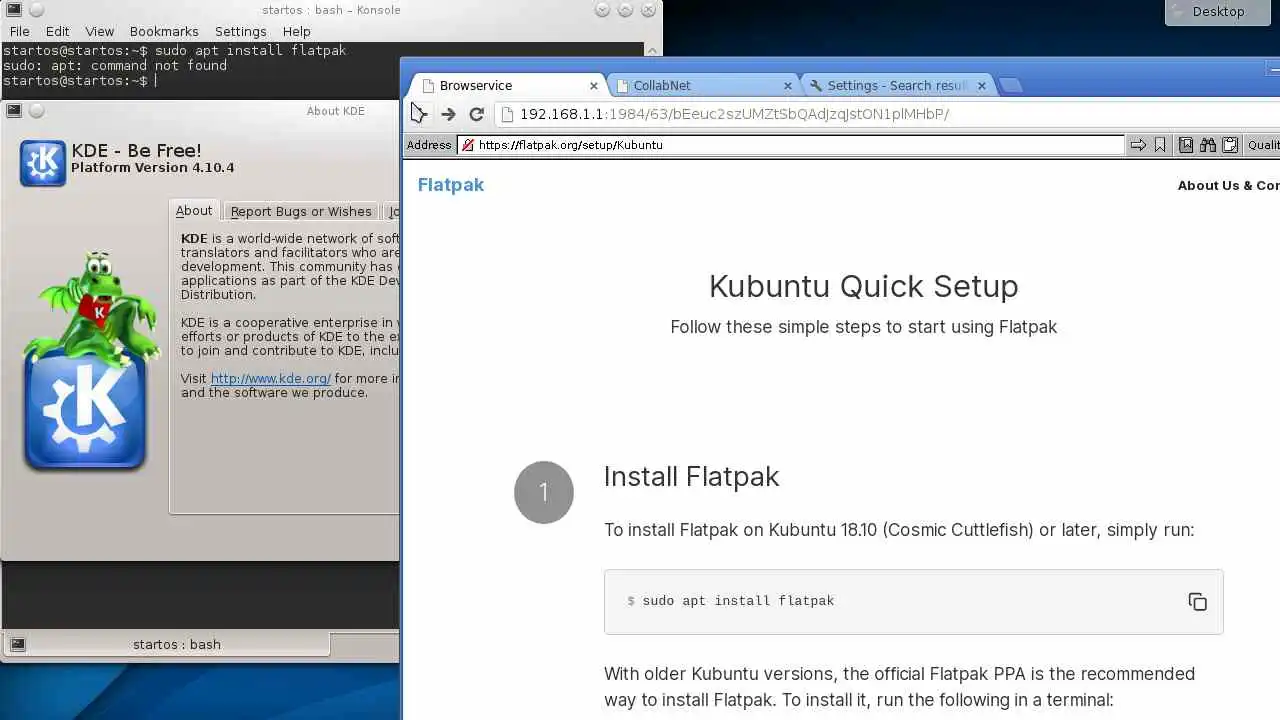Click the 'Platform Version 4.10.4' text

point(153,168)
